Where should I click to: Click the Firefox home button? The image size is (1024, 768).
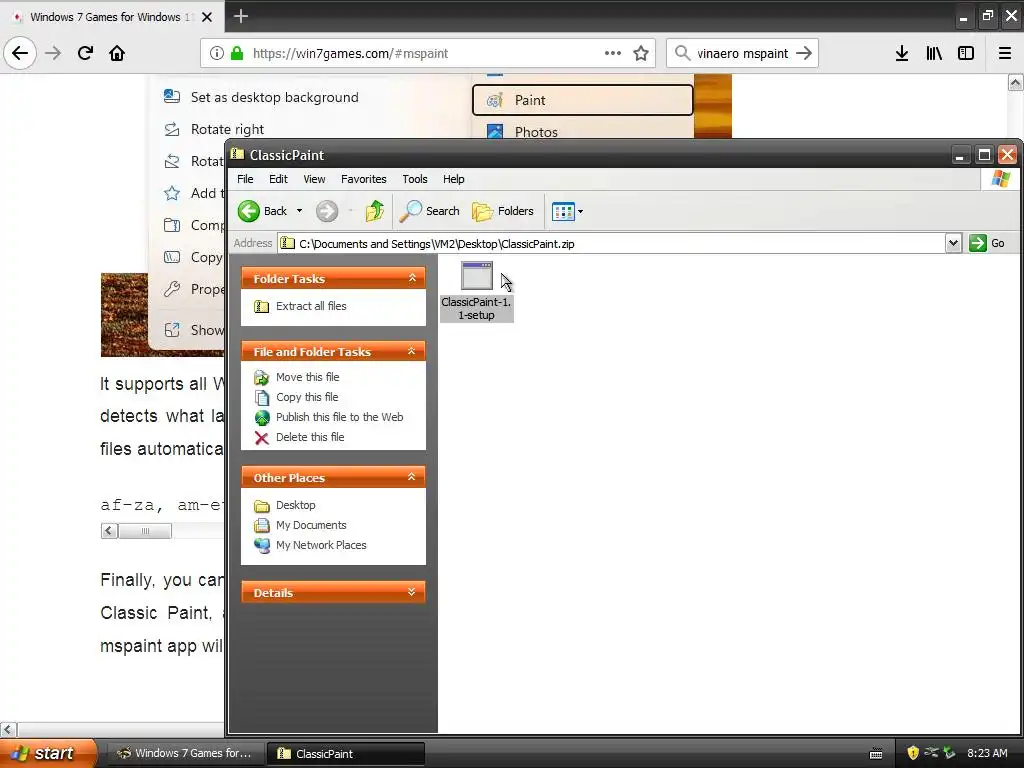pyautogui.click(x=117, y=53)
